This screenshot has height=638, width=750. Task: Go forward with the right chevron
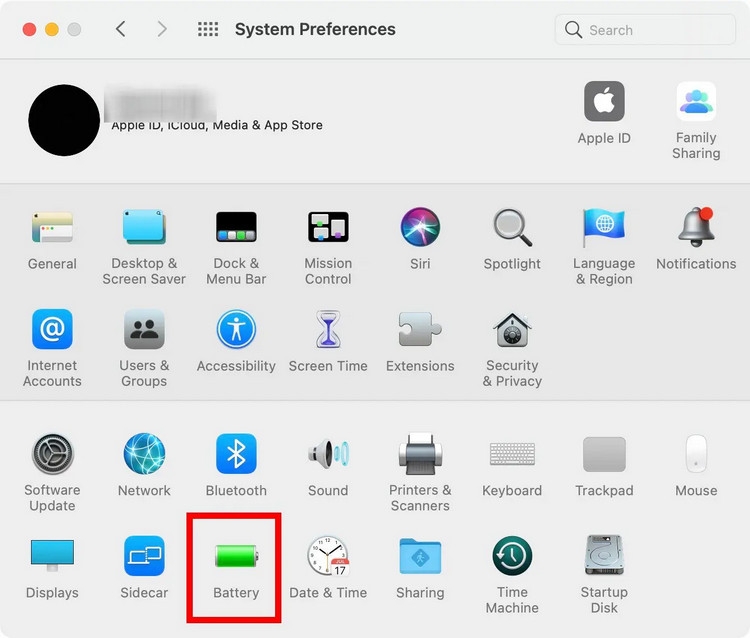pyautogui.click(x=162, y=29)
